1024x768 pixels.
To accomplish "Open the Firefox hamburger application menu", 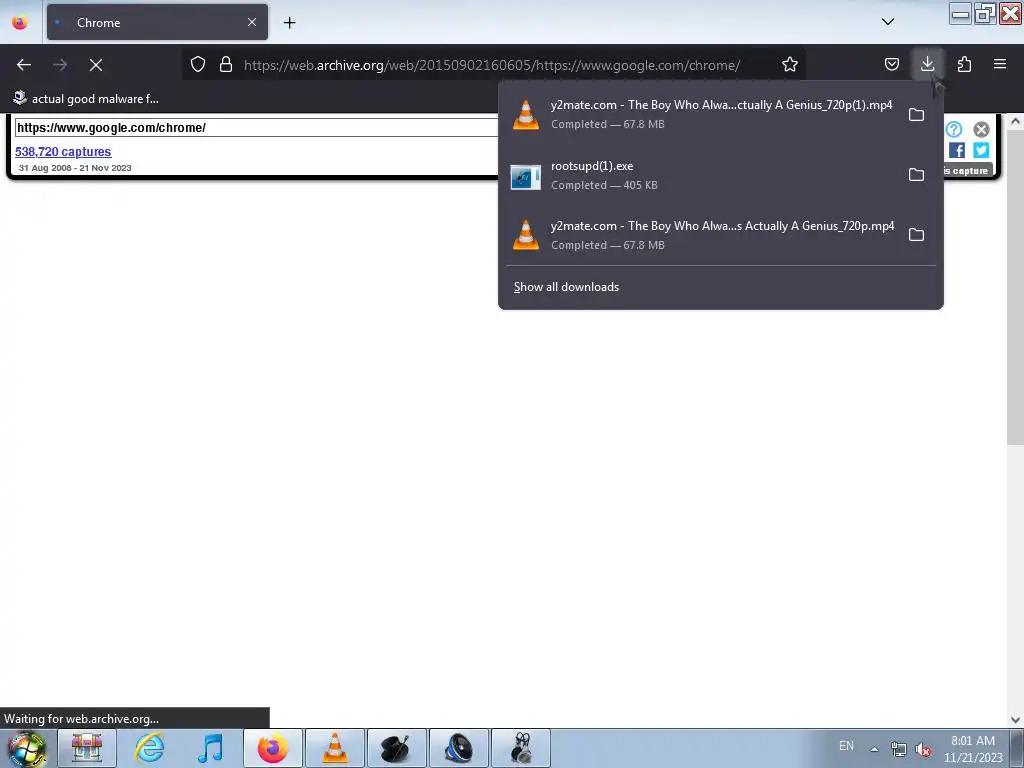I will point(1000,64).
